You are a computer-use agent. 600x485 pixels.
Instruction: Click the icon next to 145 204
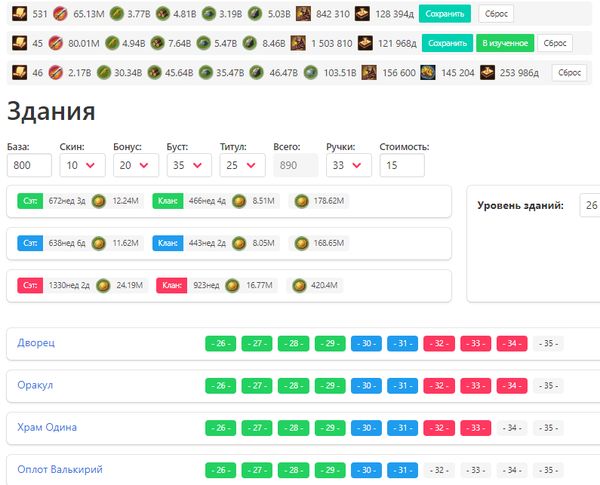[427, 73]
